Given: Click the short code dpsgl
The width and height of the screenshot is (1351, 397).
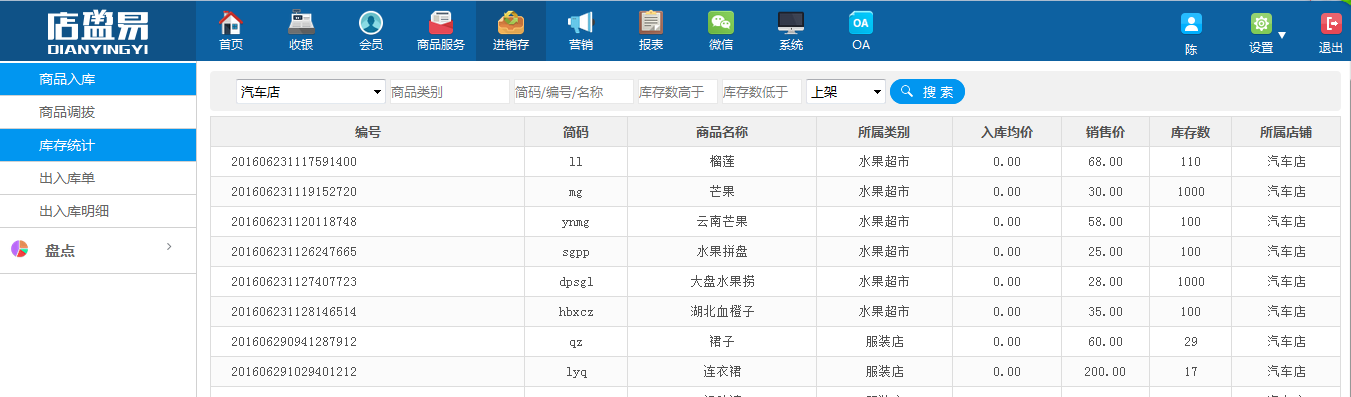Looking at the screenshot, I should tap(576, 282).
